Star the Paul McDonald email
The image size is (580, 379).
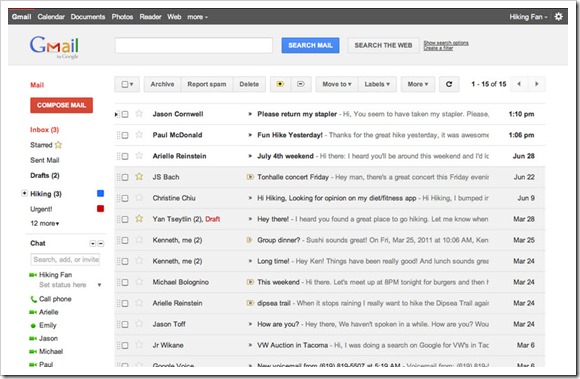pos(139,135)
